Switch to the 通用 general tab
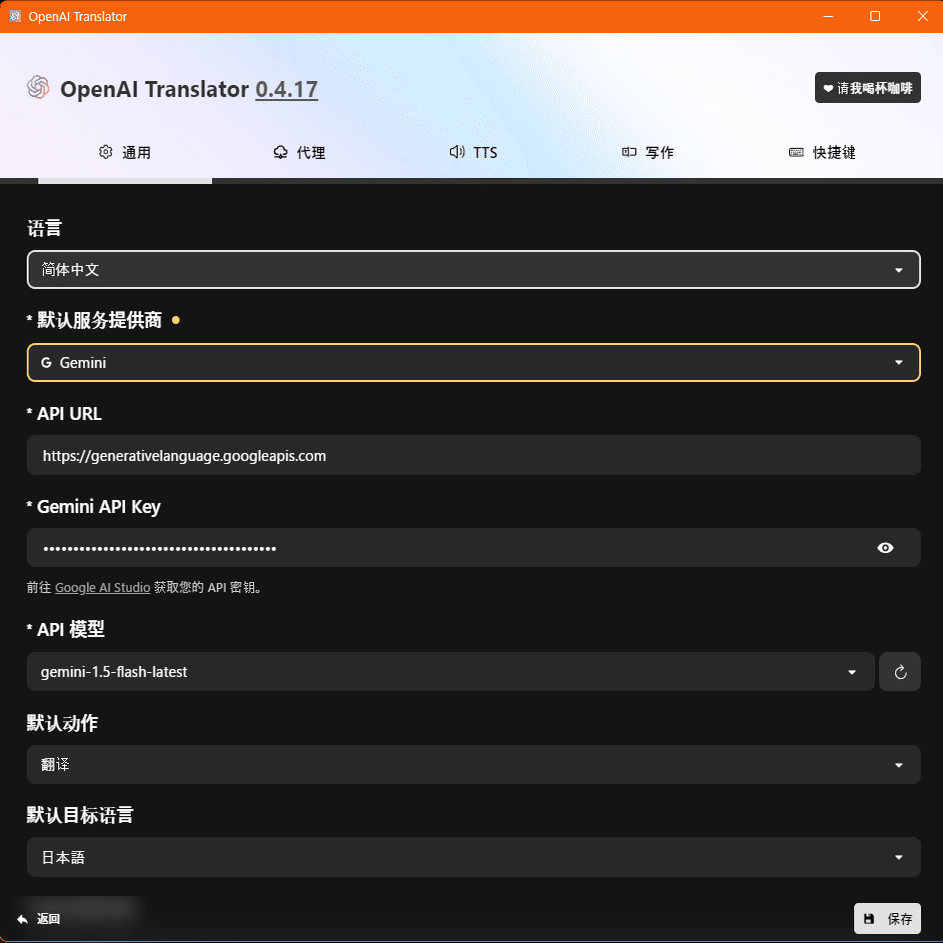 [124, 152]
